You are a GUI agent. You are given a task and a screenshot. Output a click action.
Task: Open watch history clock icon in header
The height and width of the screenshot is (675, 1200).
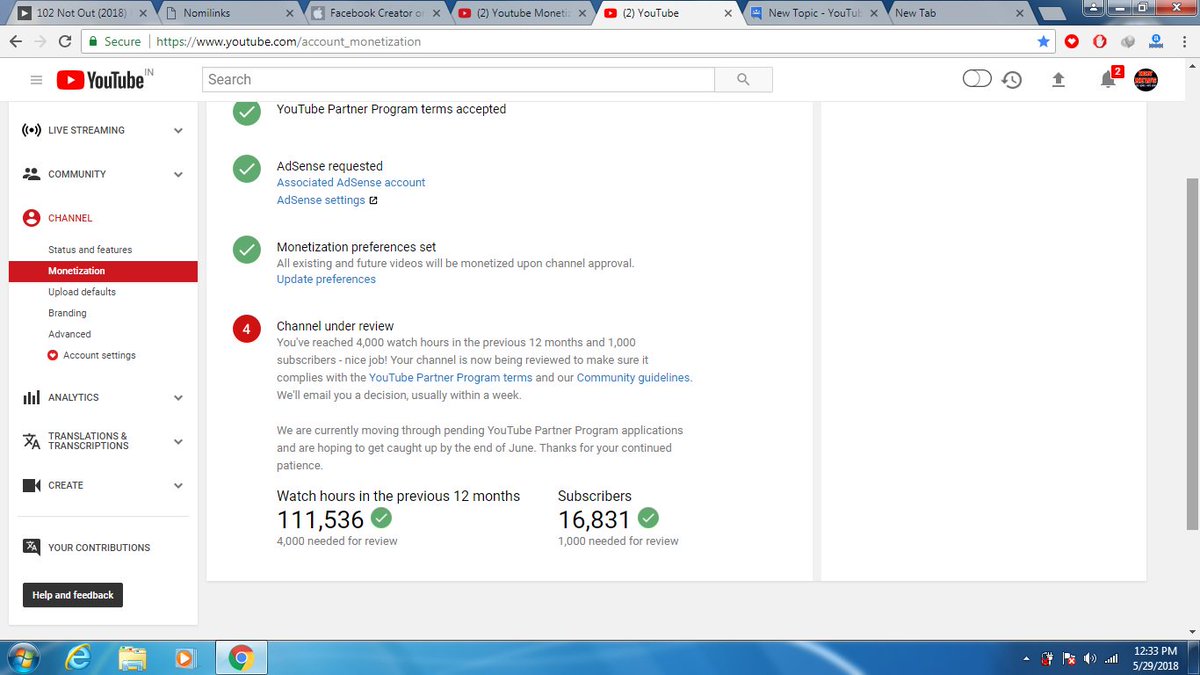[1012, 80]
